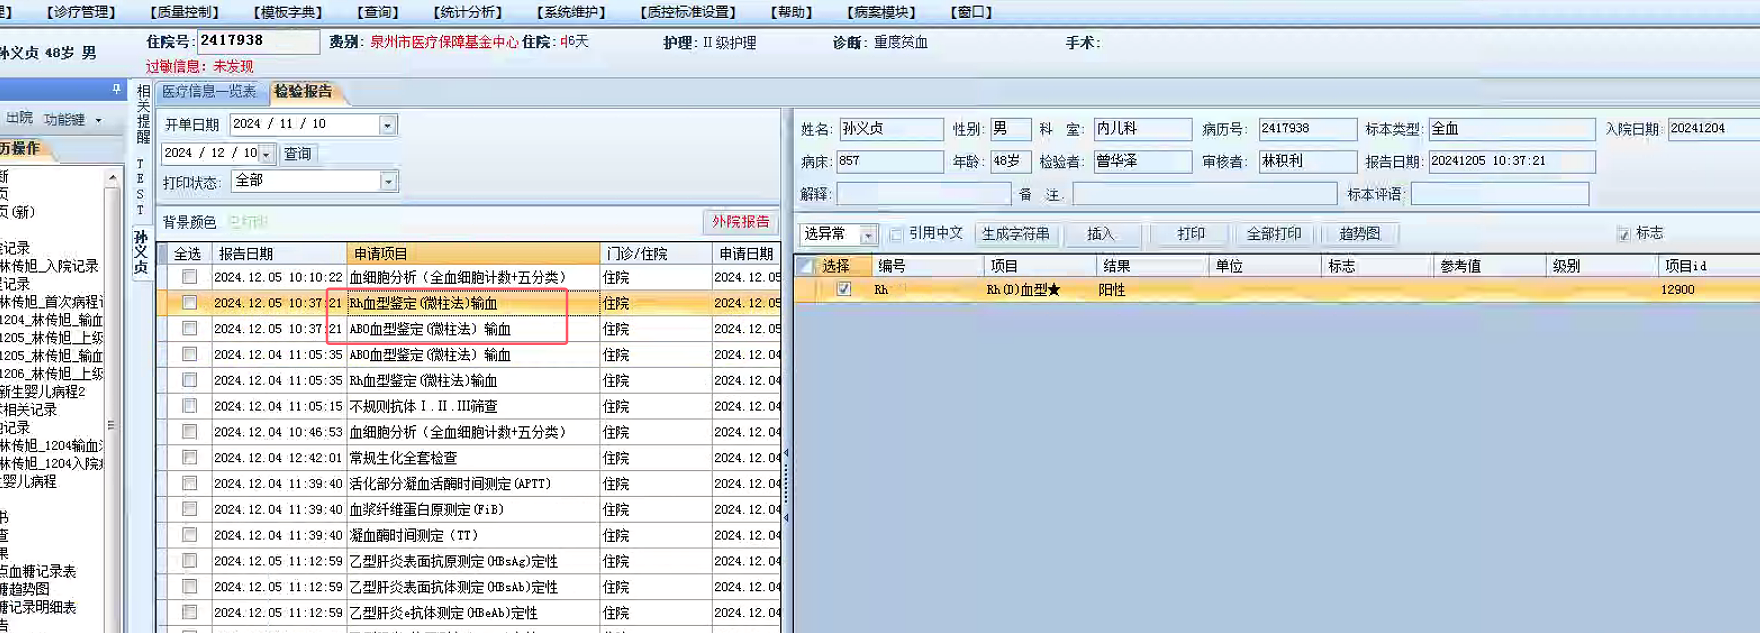
Task: Open the 林传旭_入院记录 tree item
Action: 50,266
